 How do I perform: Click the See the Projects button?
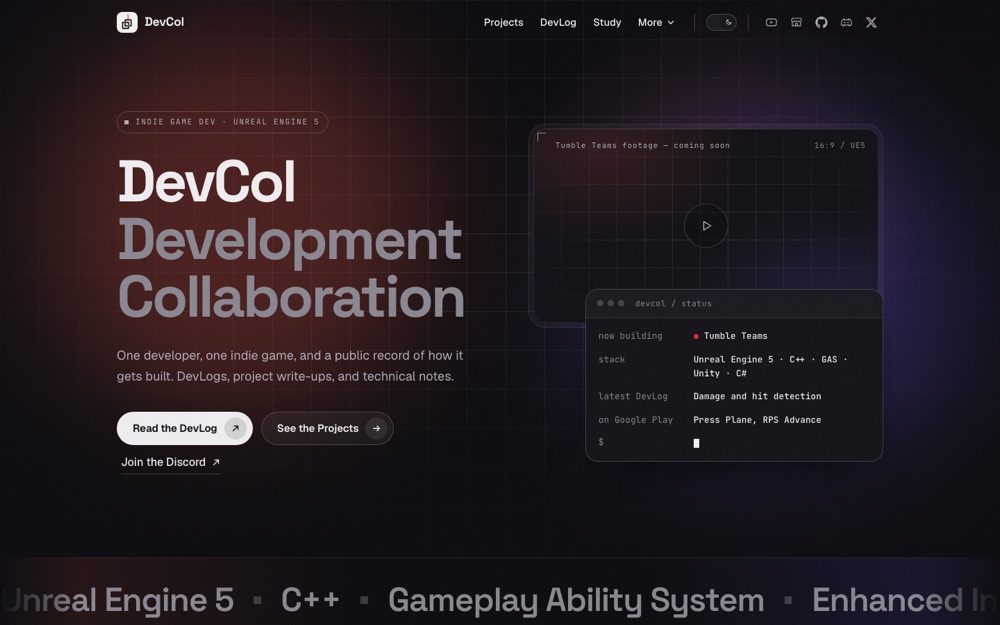click(x=327, y=429)
